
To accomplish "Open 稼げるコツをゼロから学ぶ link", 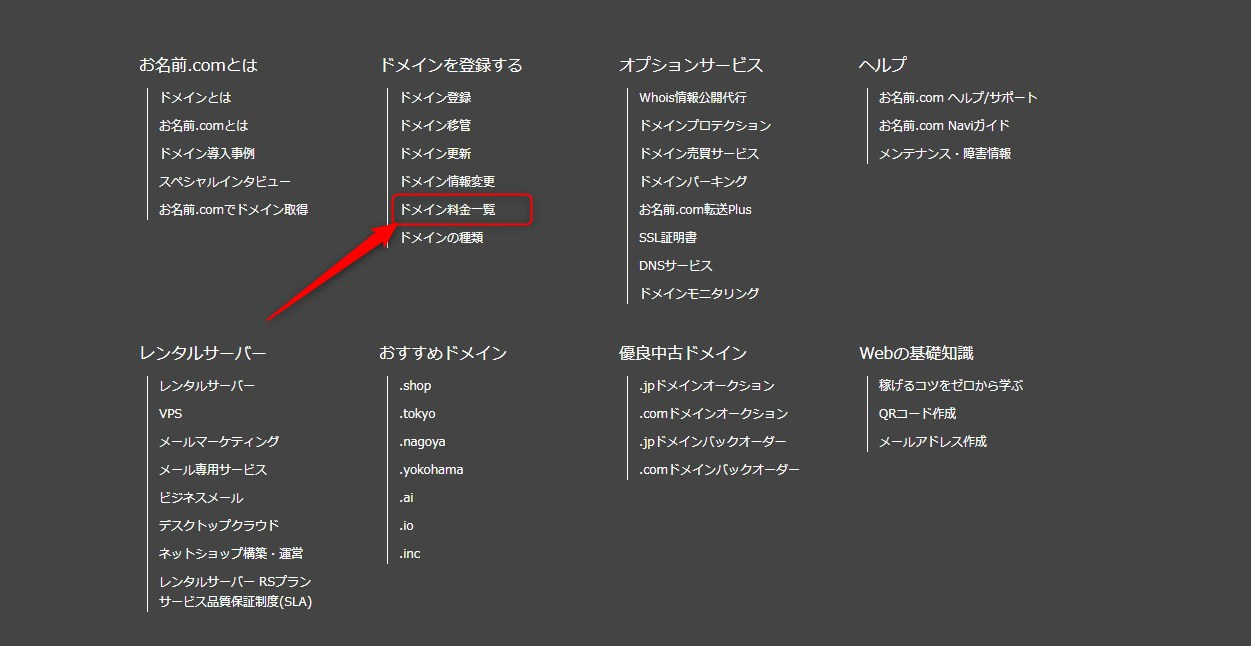I will coord(951,386).
